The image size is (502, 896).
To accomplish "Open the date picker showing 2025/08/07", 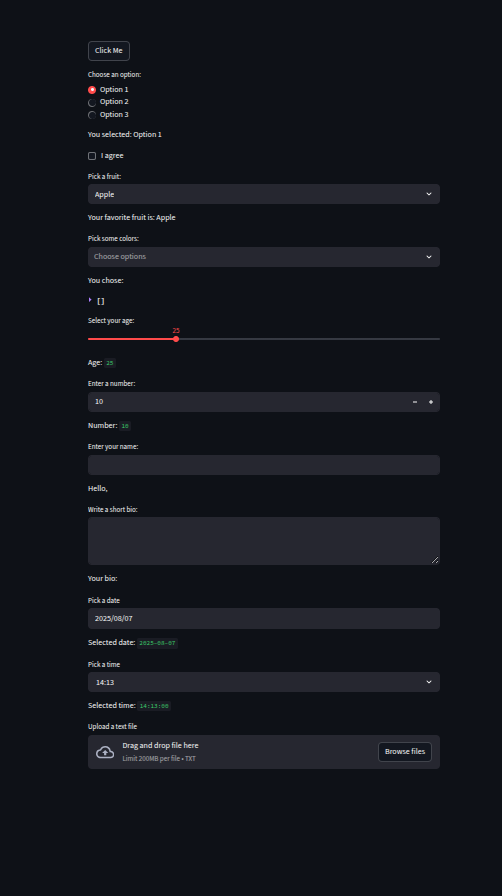I will click(264, 618).
